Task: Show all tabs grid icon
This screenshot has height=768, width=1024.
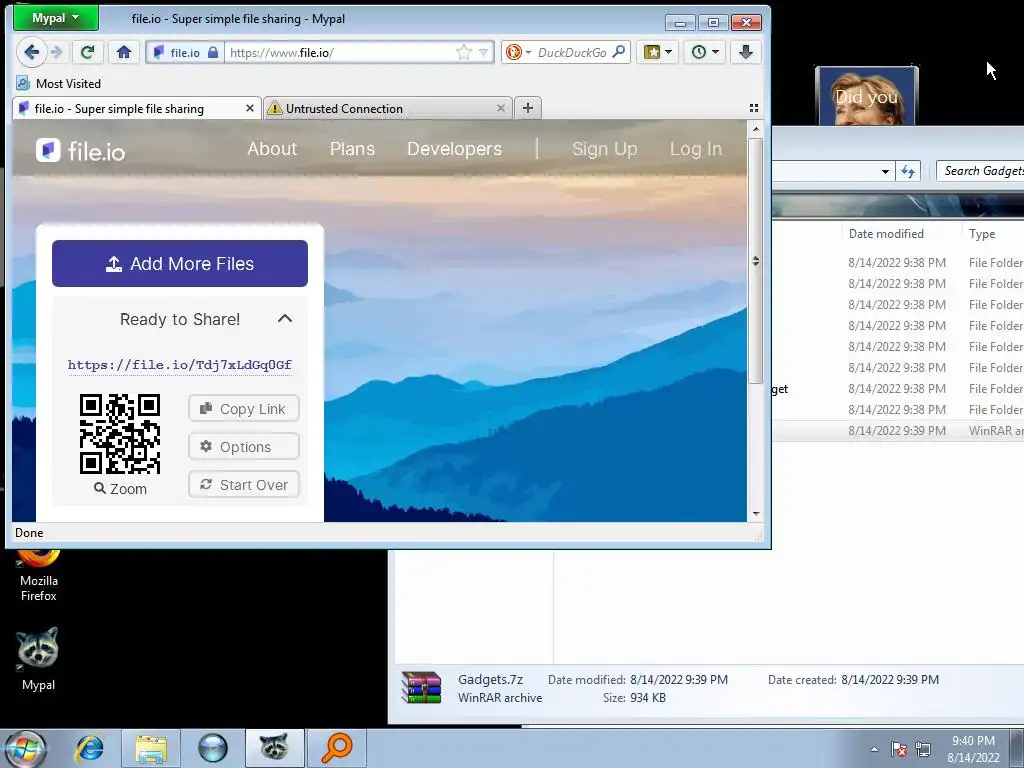Action: coord(754,108)
